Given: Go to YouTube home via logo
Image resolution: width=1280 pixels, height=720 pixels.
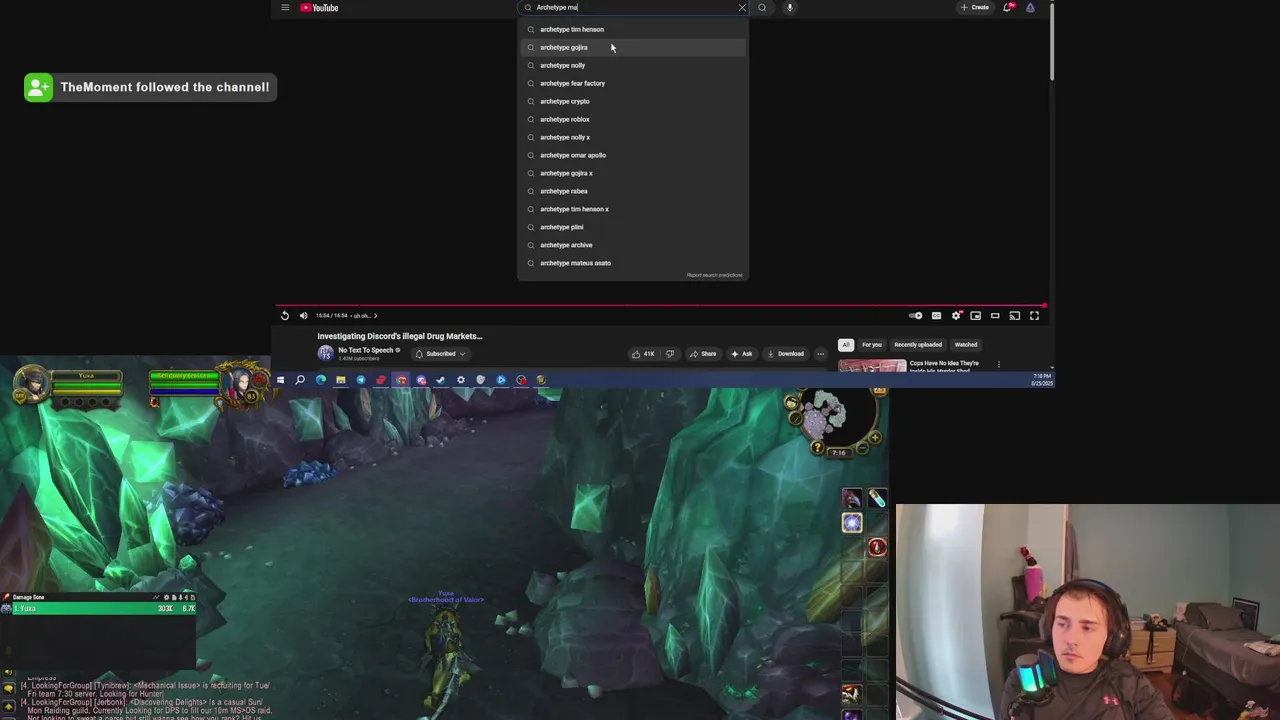Looking at the screenshot, I should 320,7.
